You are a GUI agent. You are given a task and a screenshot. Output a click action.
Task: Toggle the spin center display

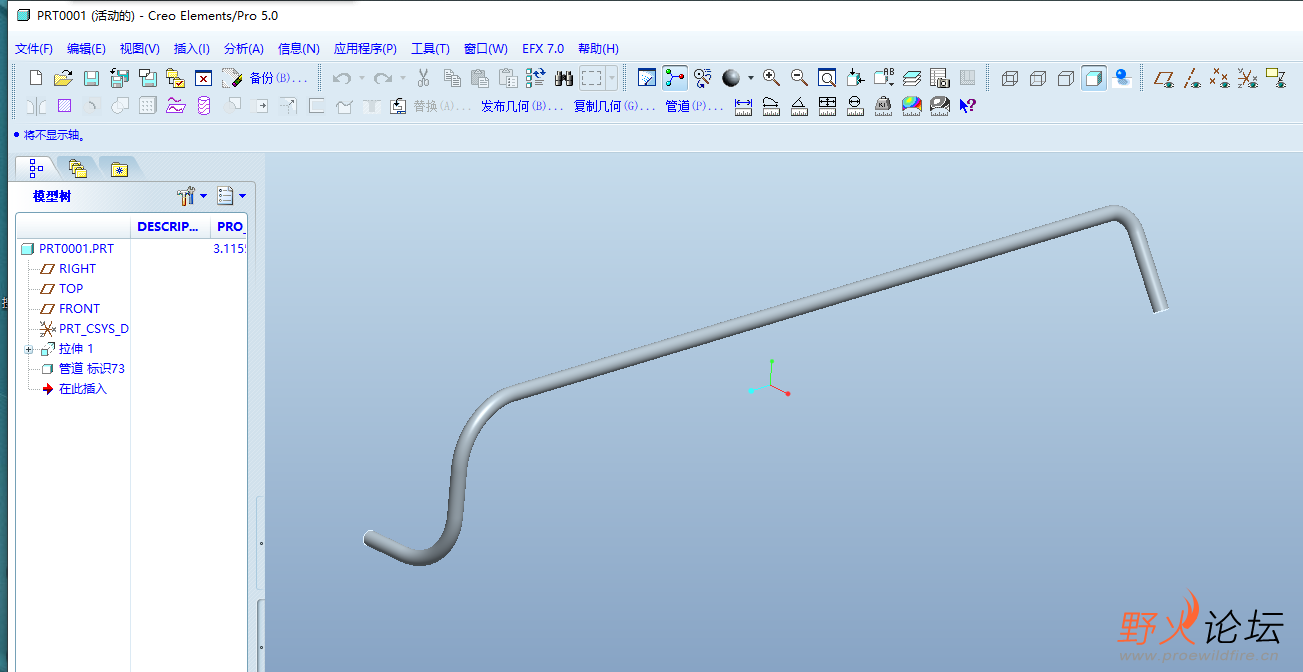point(675,78)
